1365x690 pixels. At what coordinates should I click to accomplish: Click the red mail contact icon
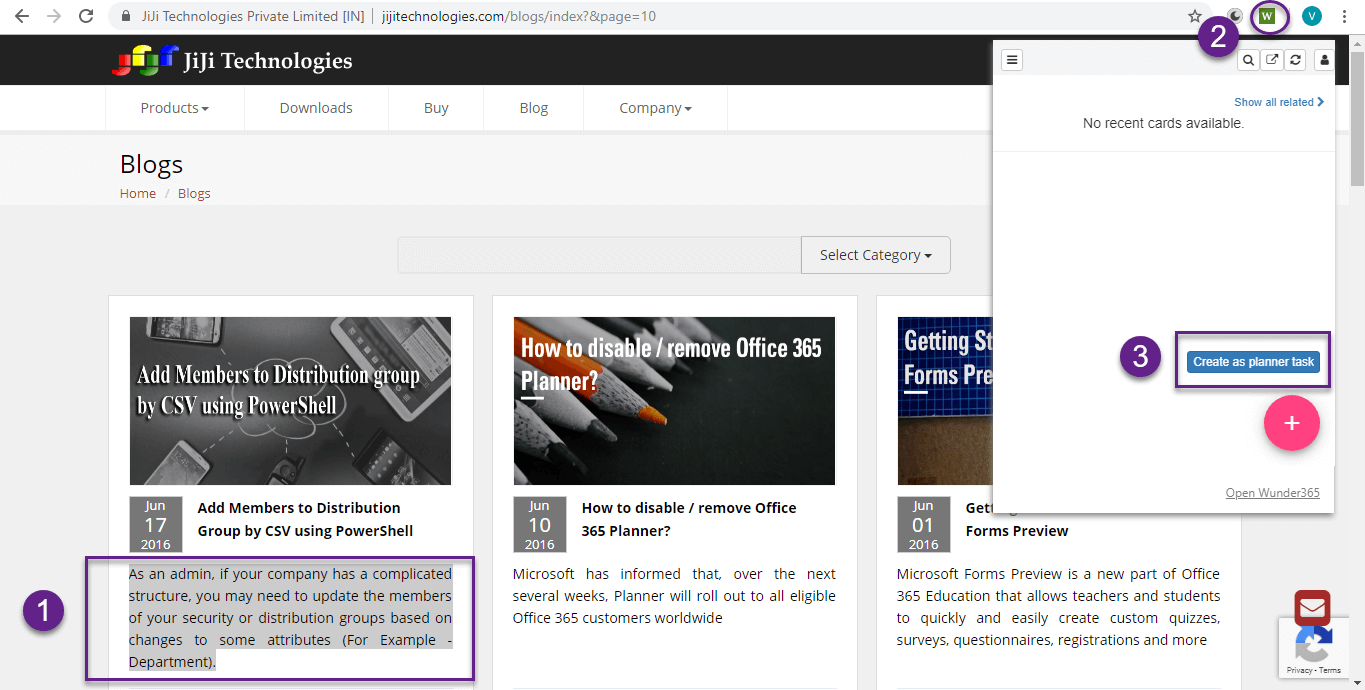1312,608
